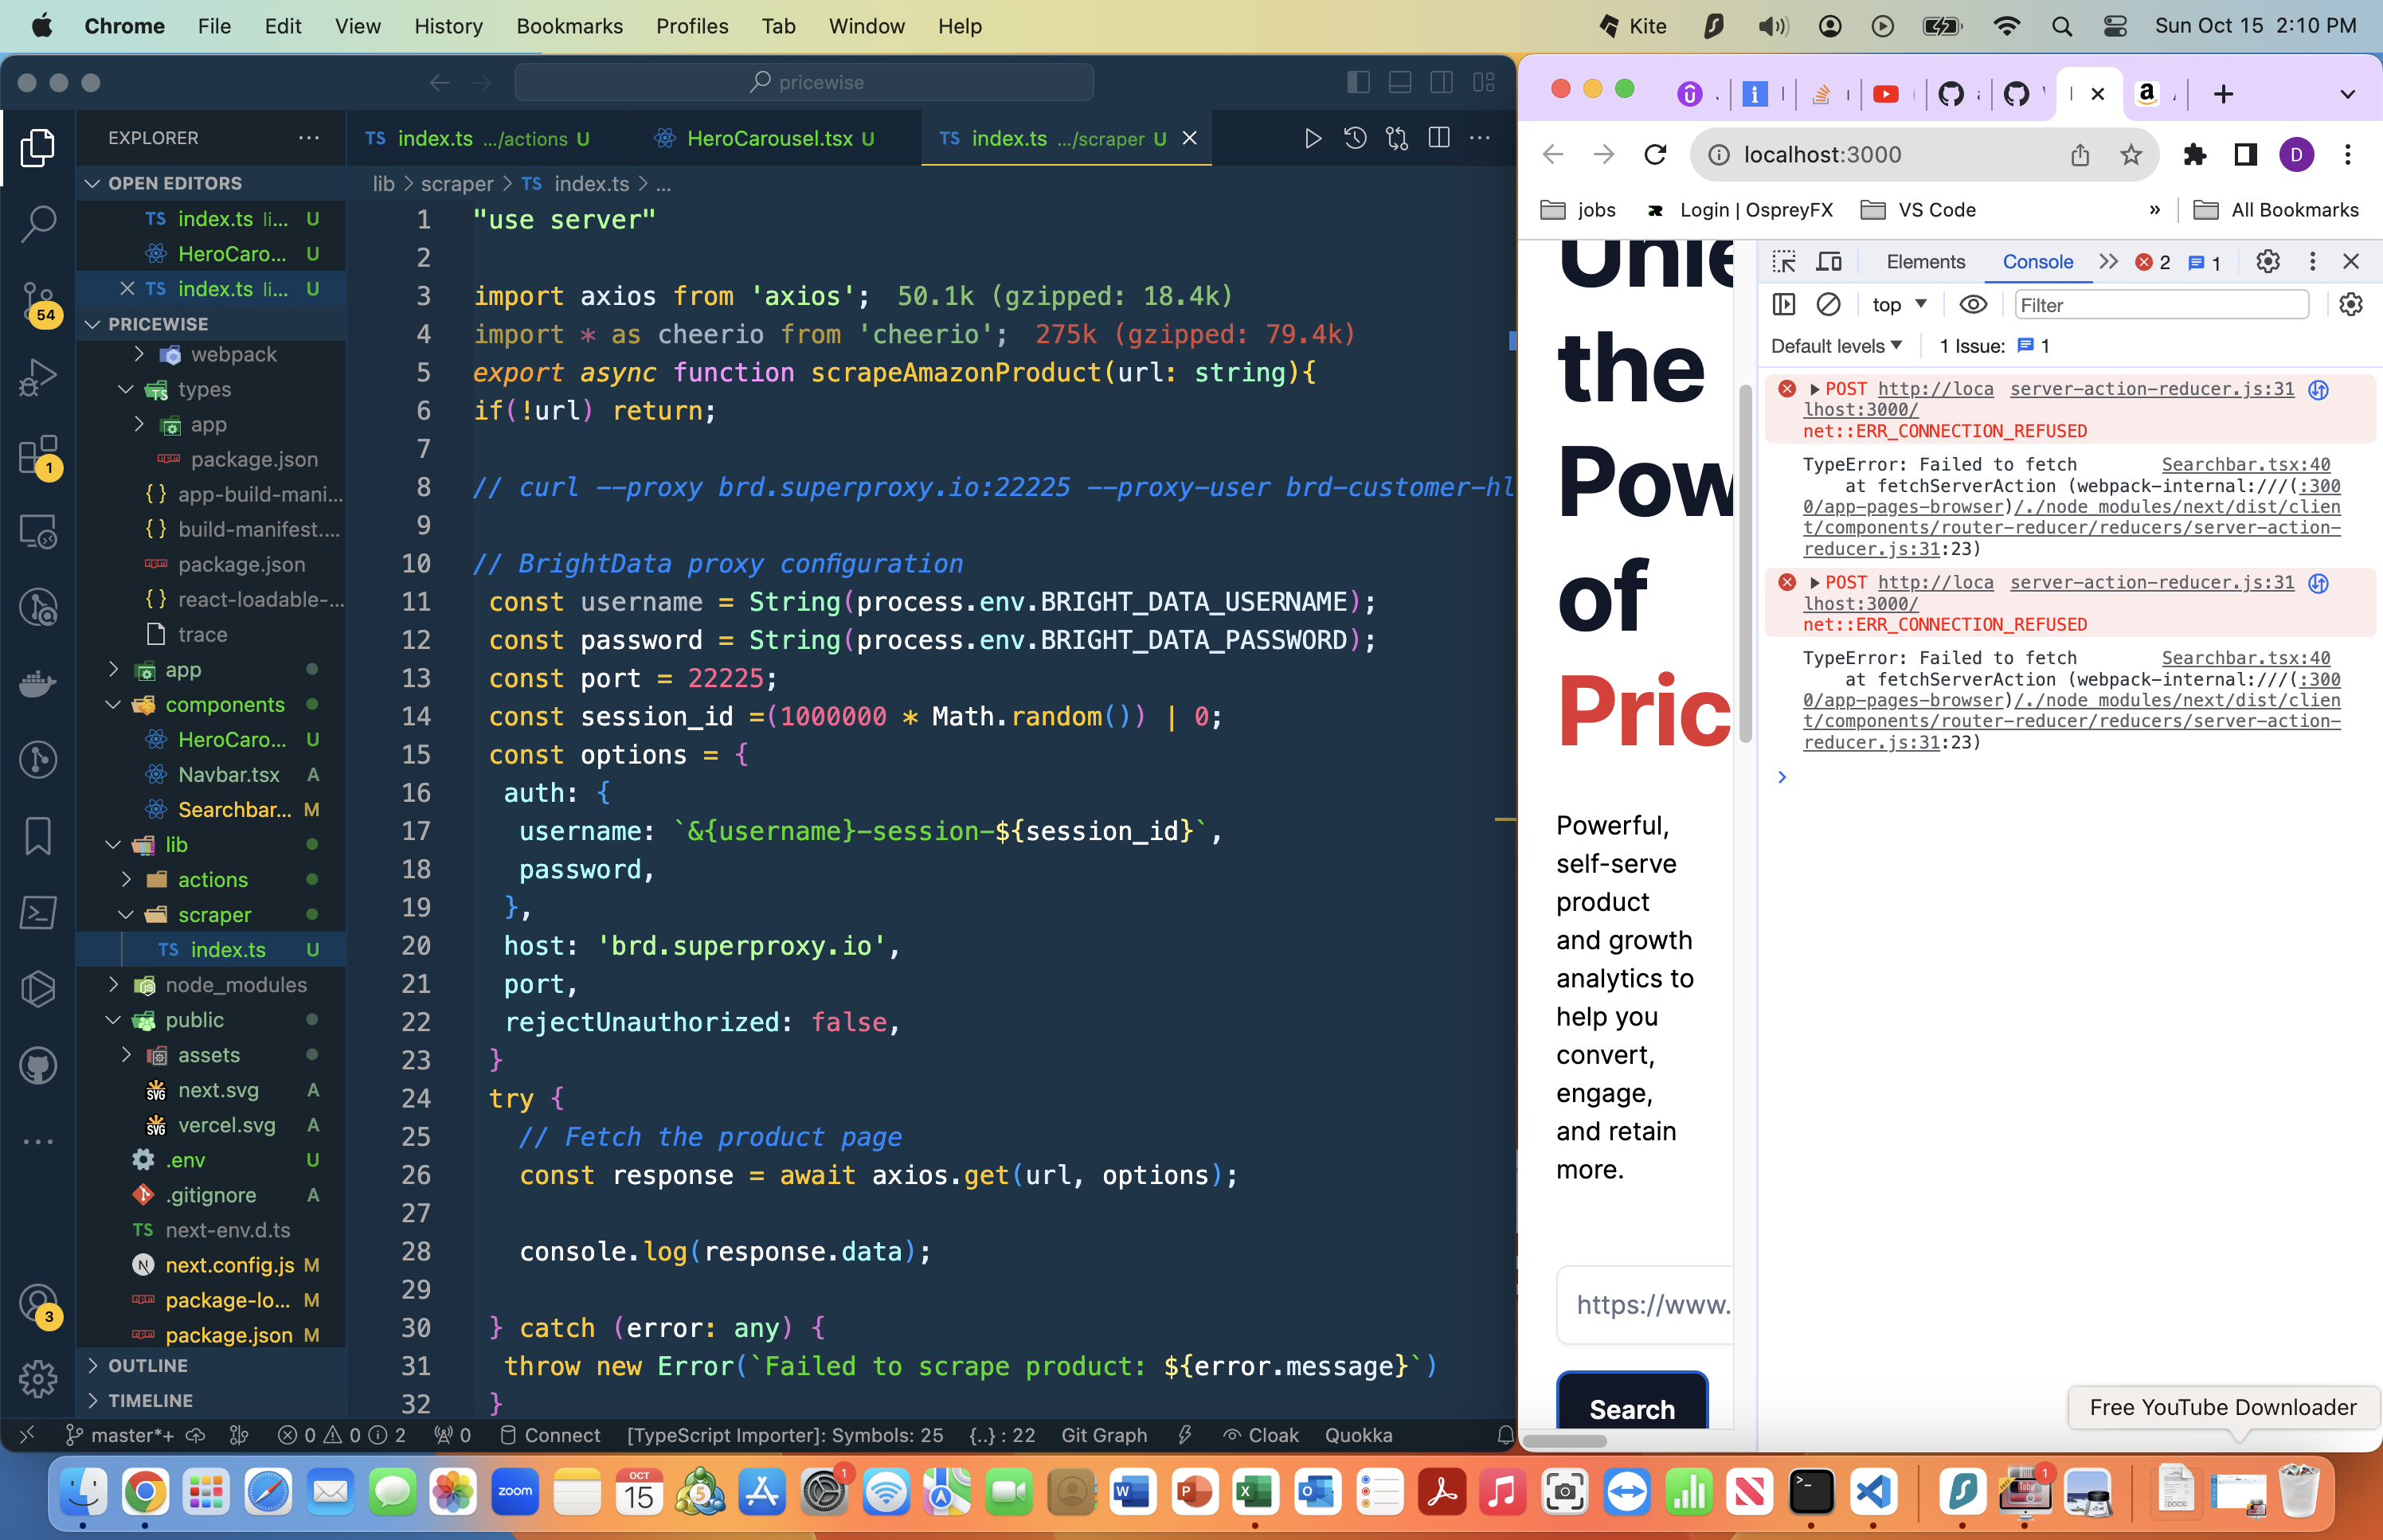Image resolution: width=2383 pixels, height=1540 pixels.
Task: Toggle the secondary sidebar layout button
Action: (x=1442, y=83)
